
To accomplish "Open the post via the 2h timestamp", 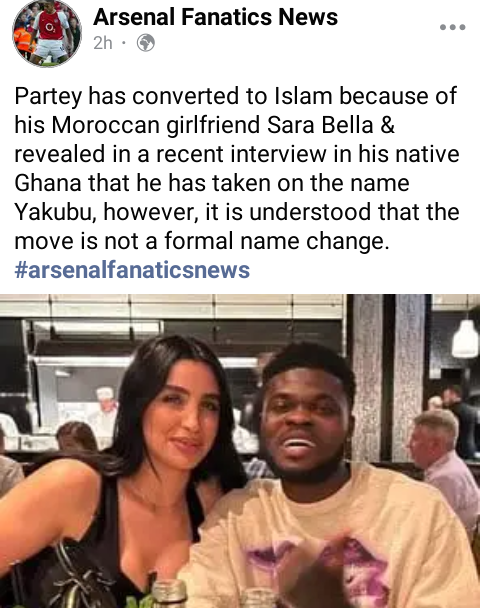I will pyautogui.click(x=103, y=43).
